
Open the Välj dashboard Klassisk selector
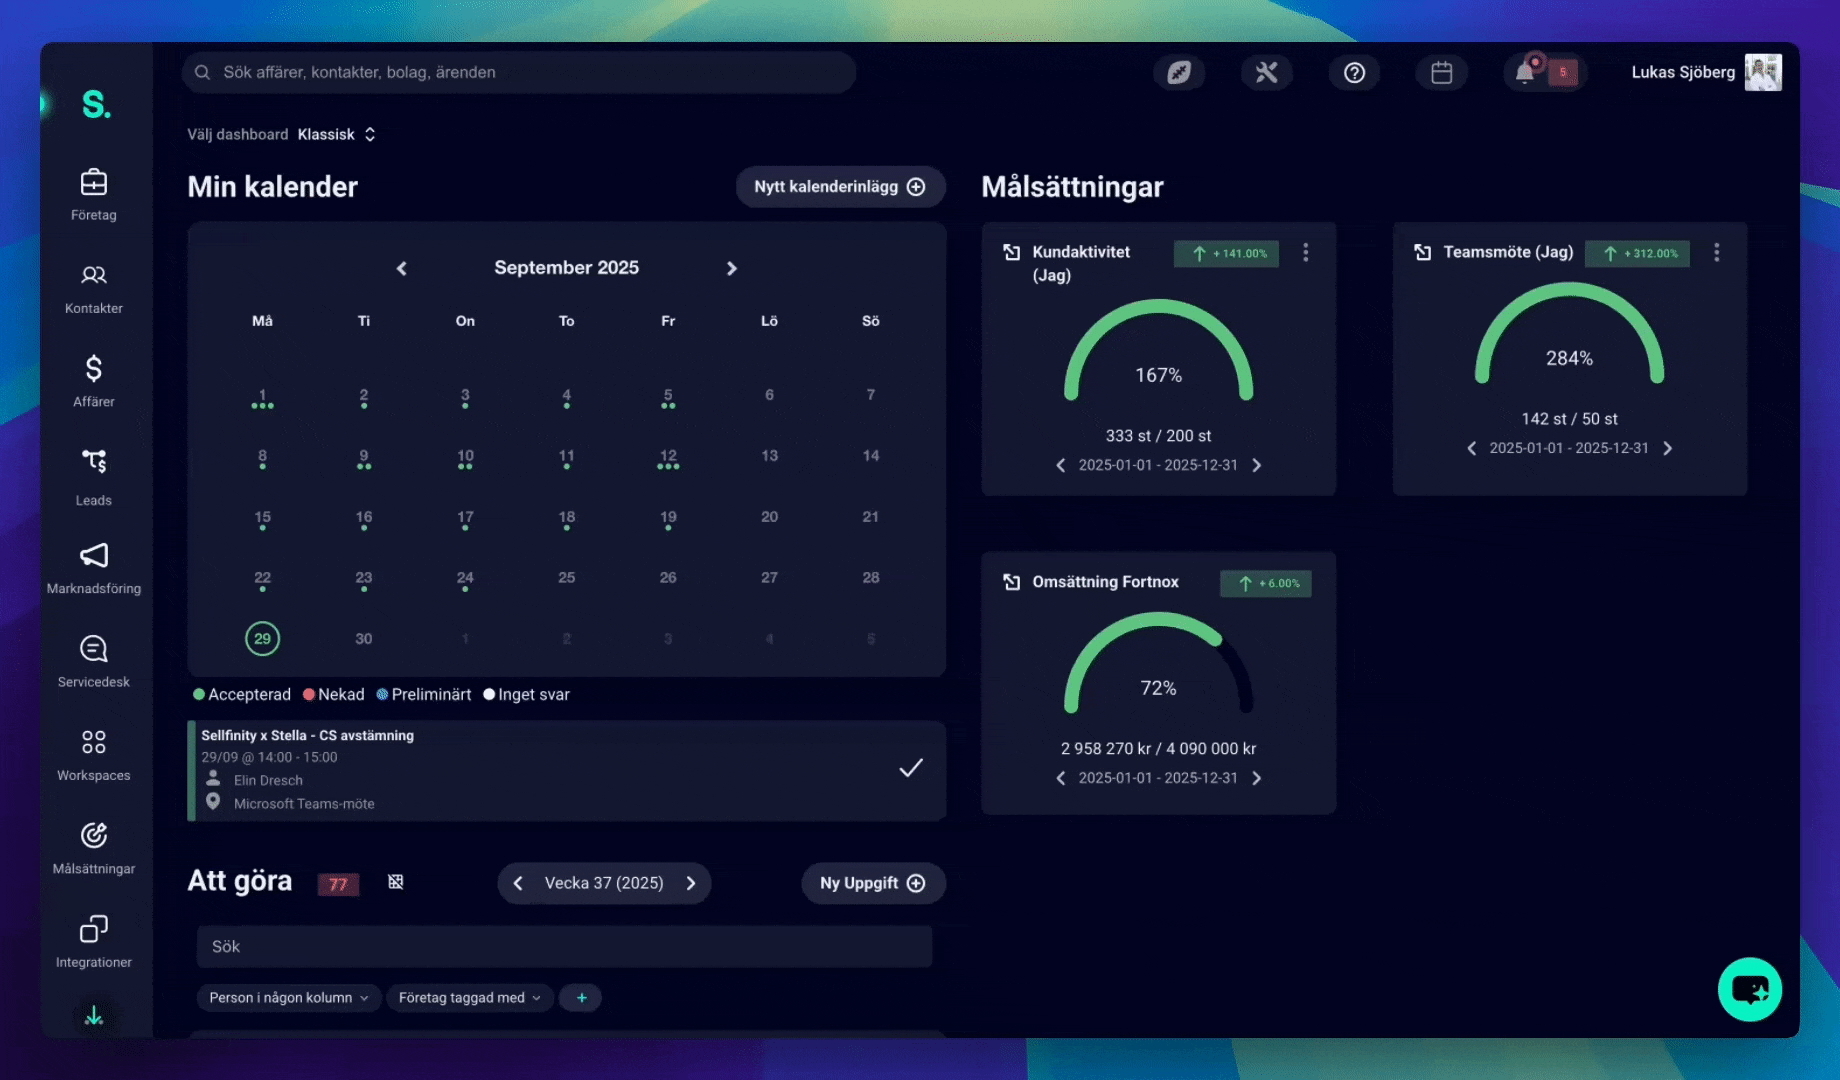(x=336, y=134)
